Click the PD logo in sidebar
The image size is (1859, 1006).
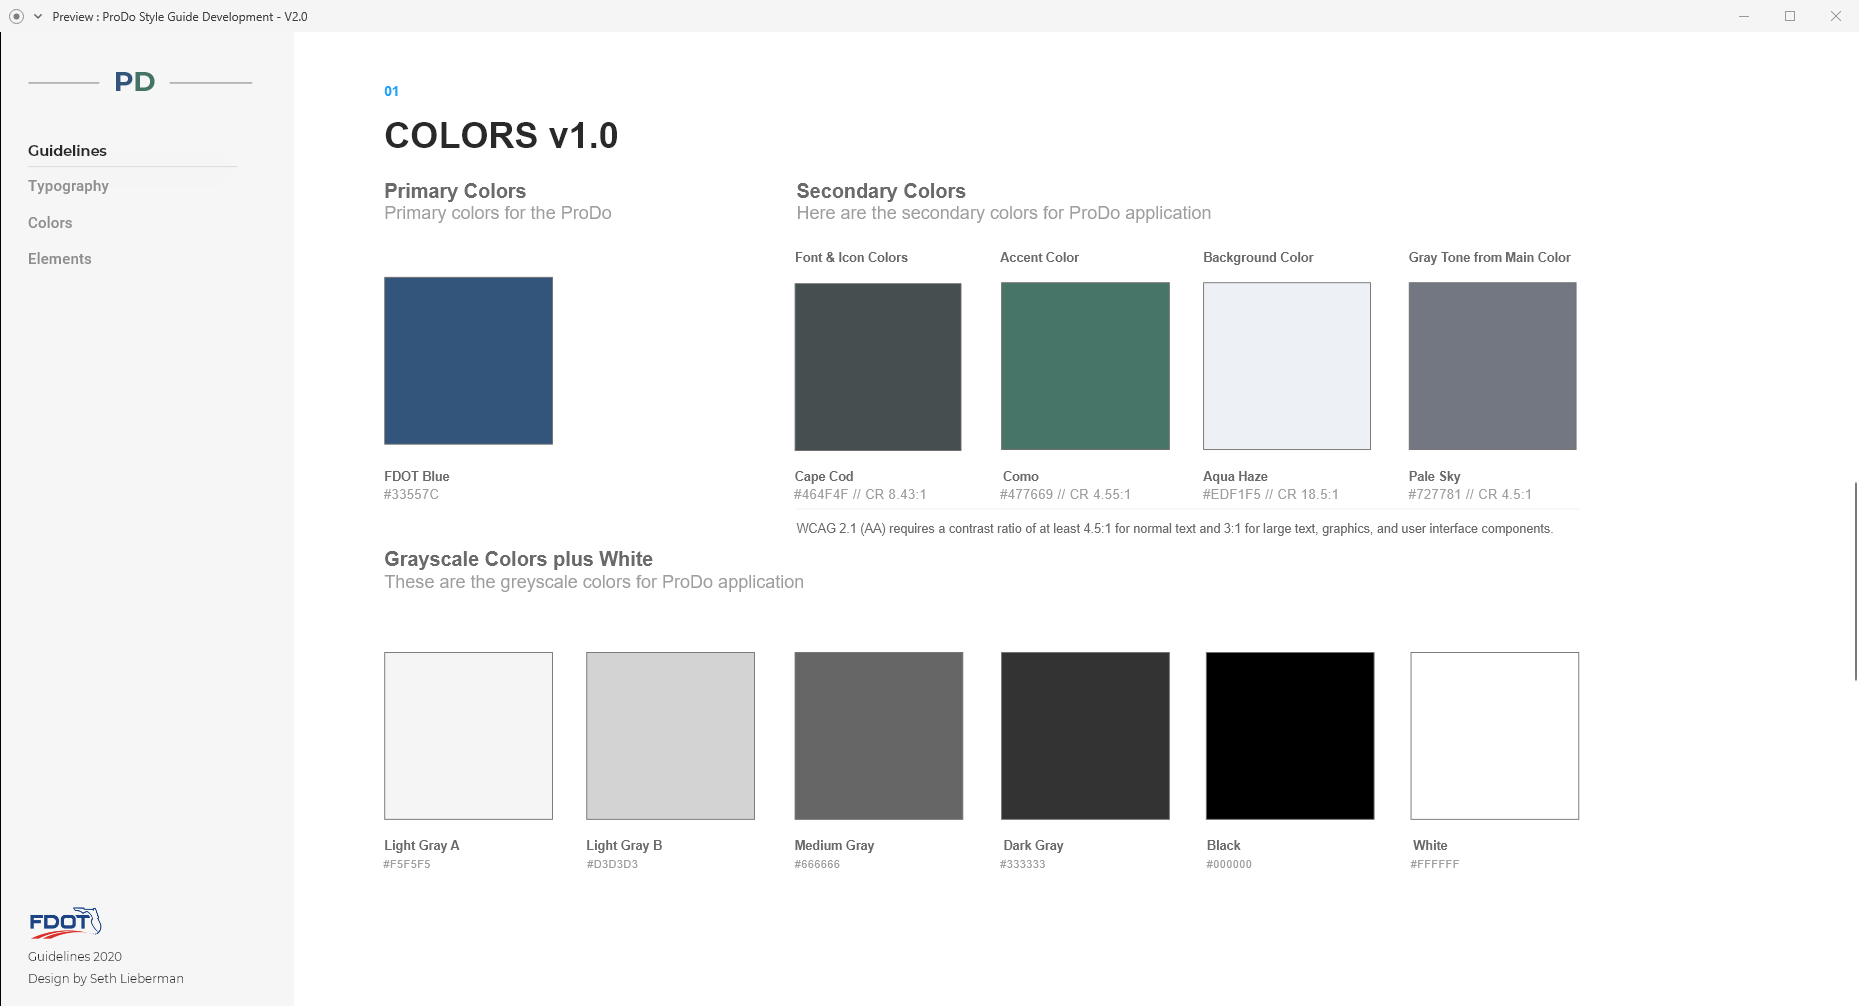[x=135, y=82]
